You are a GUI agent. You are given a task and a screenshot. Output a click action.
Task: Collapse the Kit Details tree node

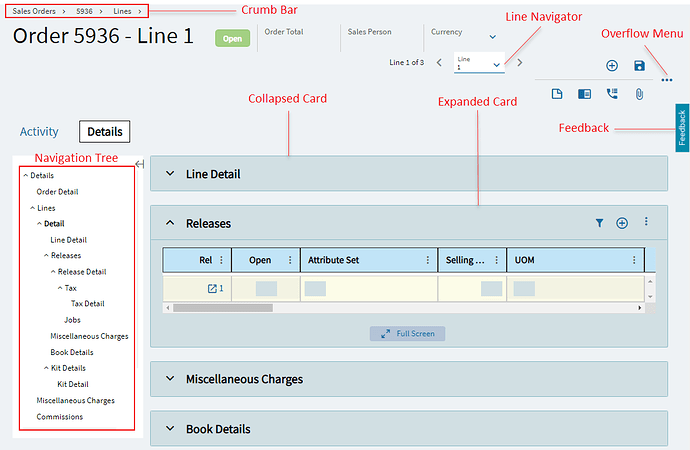coord(46,368)
